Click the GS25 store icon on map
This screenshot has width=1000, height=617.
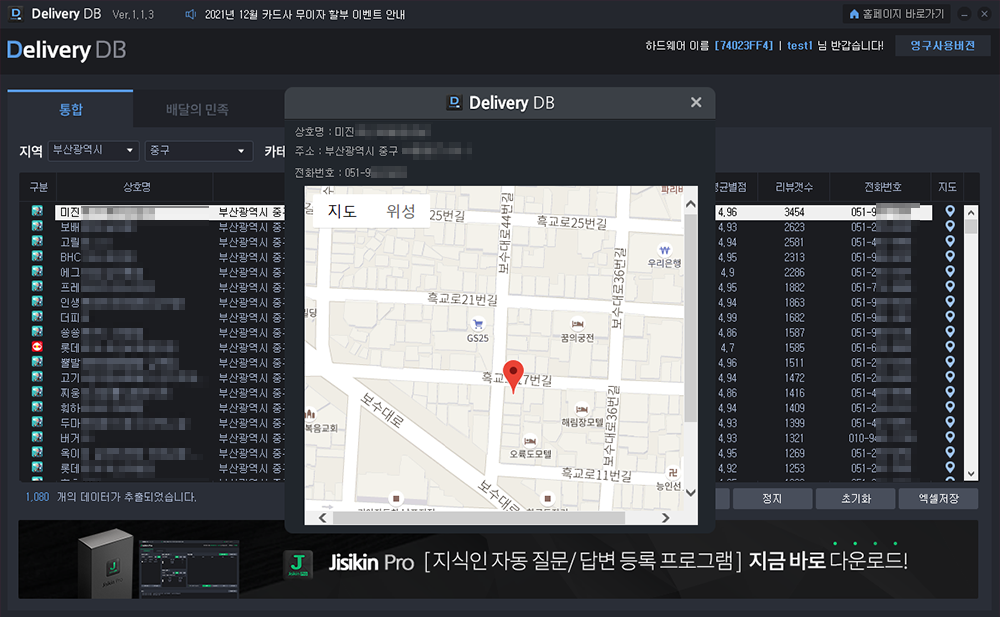click(x=477, y=324)
